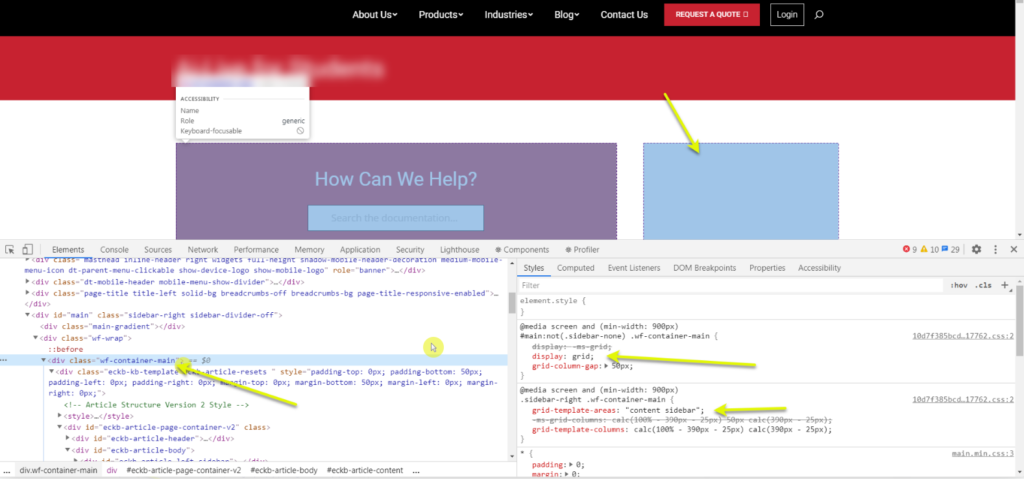The width and height of the screenshot is (1024, 479).
Task: Open DevTools settings gear
Action: click(x=976, y=249)
